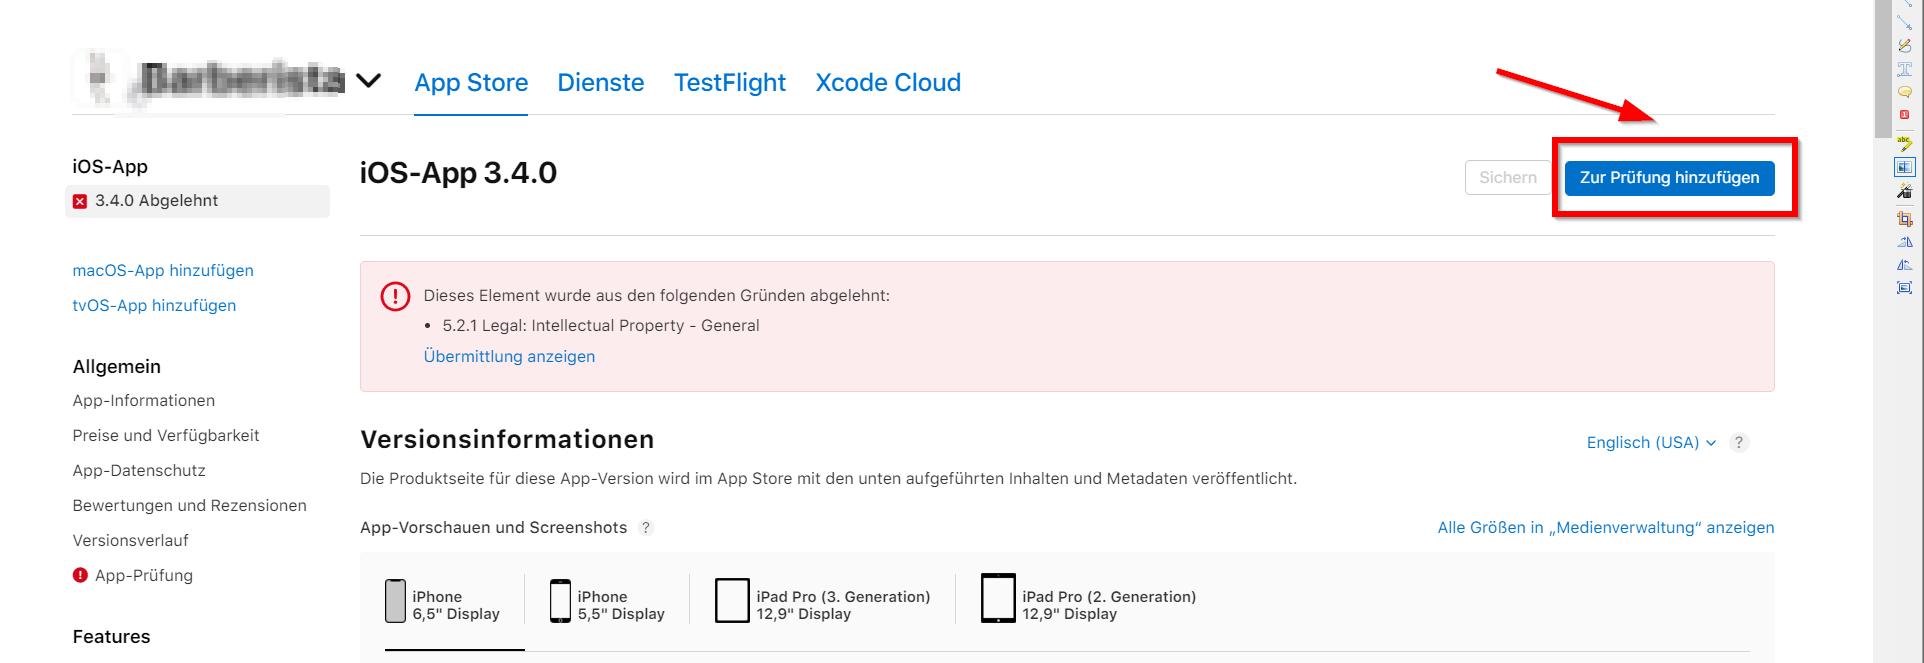Click the Versionsinformationen heading

[x=507, y=439]
